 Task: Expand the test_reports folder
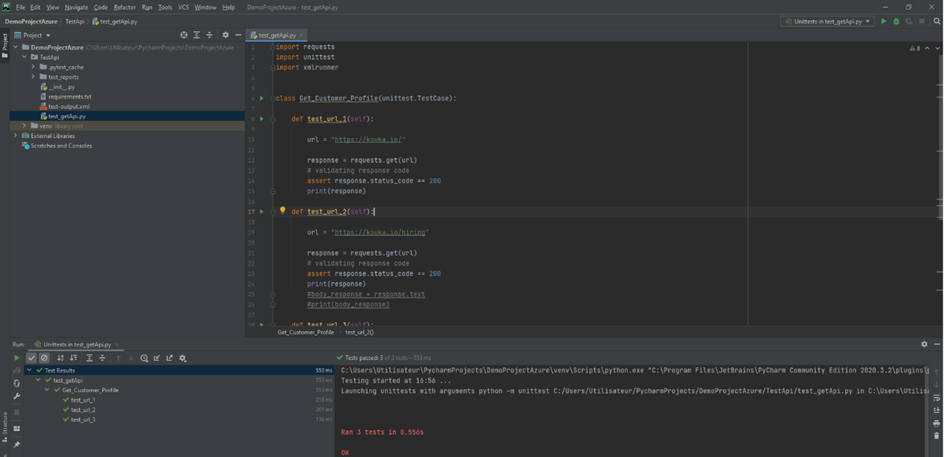pos(33,77)
